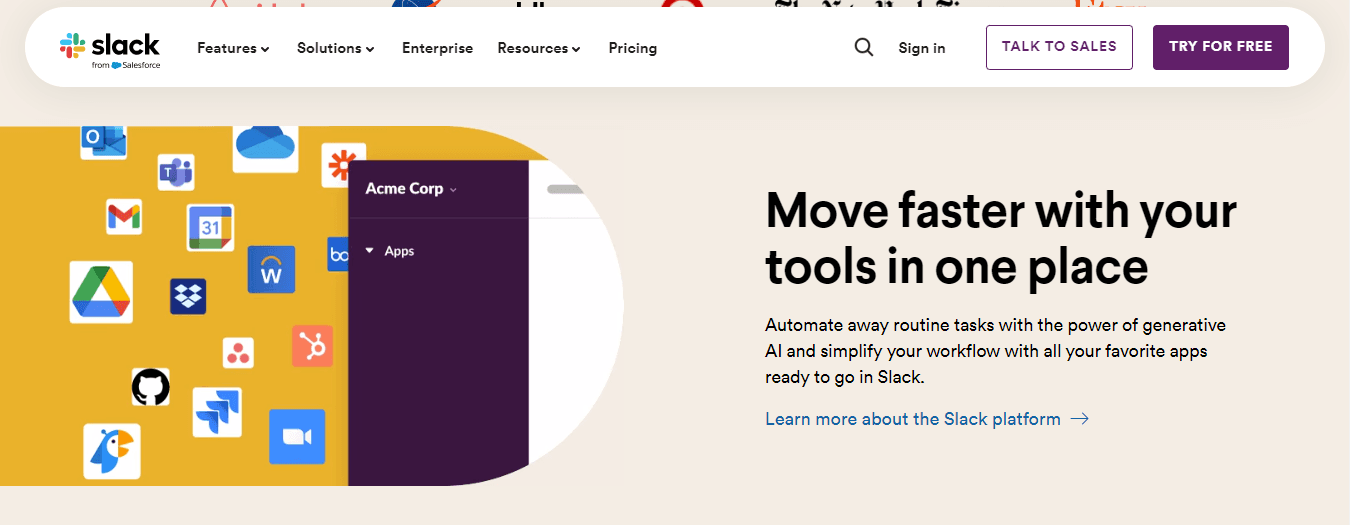Click the "from Salesforce" text under logo

pyautogui.click(x=126, y=65)
